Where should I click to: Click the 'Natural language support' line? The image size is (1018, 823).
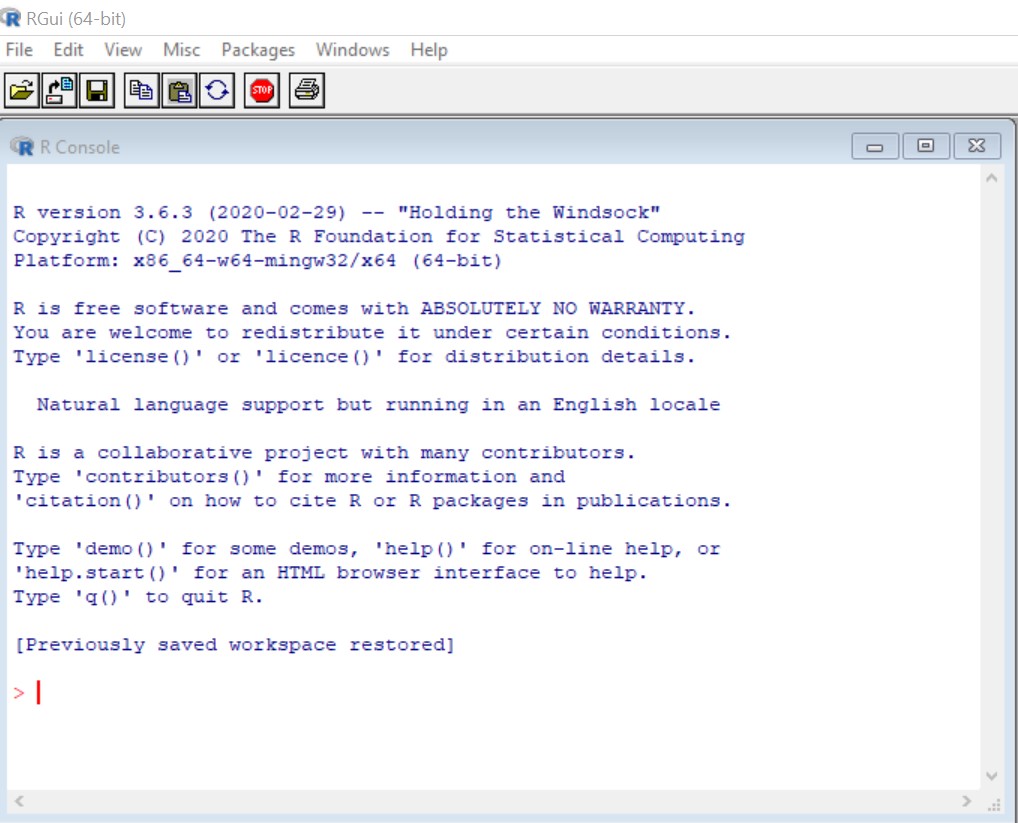point(379,405)
